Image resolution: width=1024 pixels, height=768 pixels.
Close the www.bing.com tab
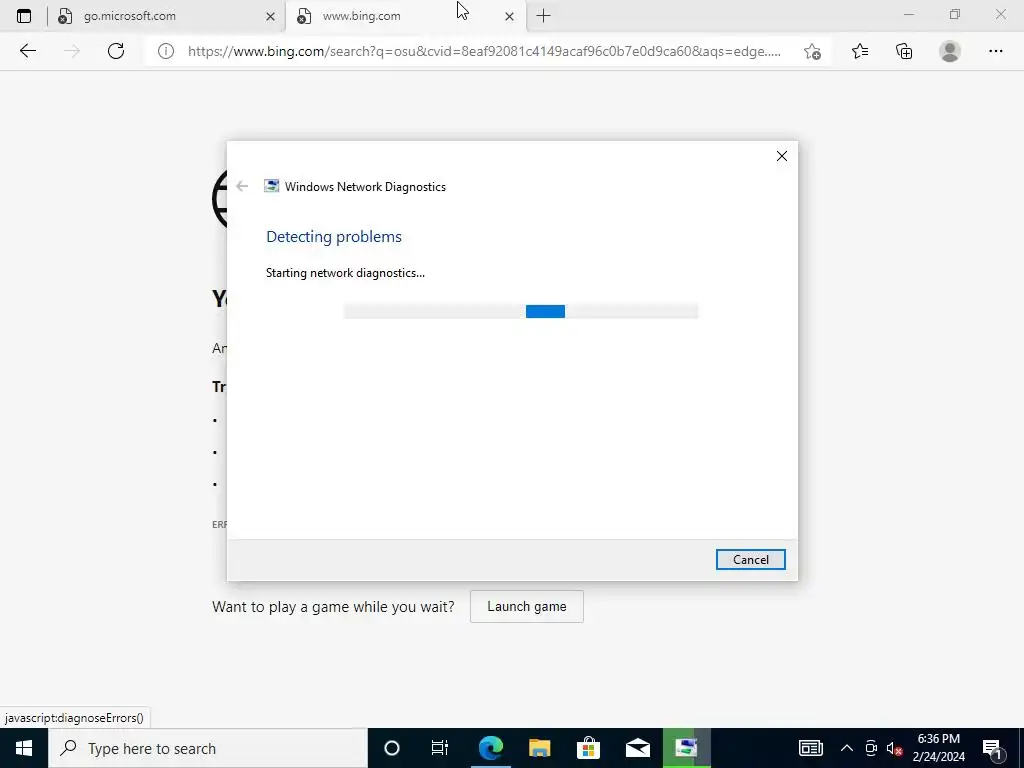pos(509,17)
